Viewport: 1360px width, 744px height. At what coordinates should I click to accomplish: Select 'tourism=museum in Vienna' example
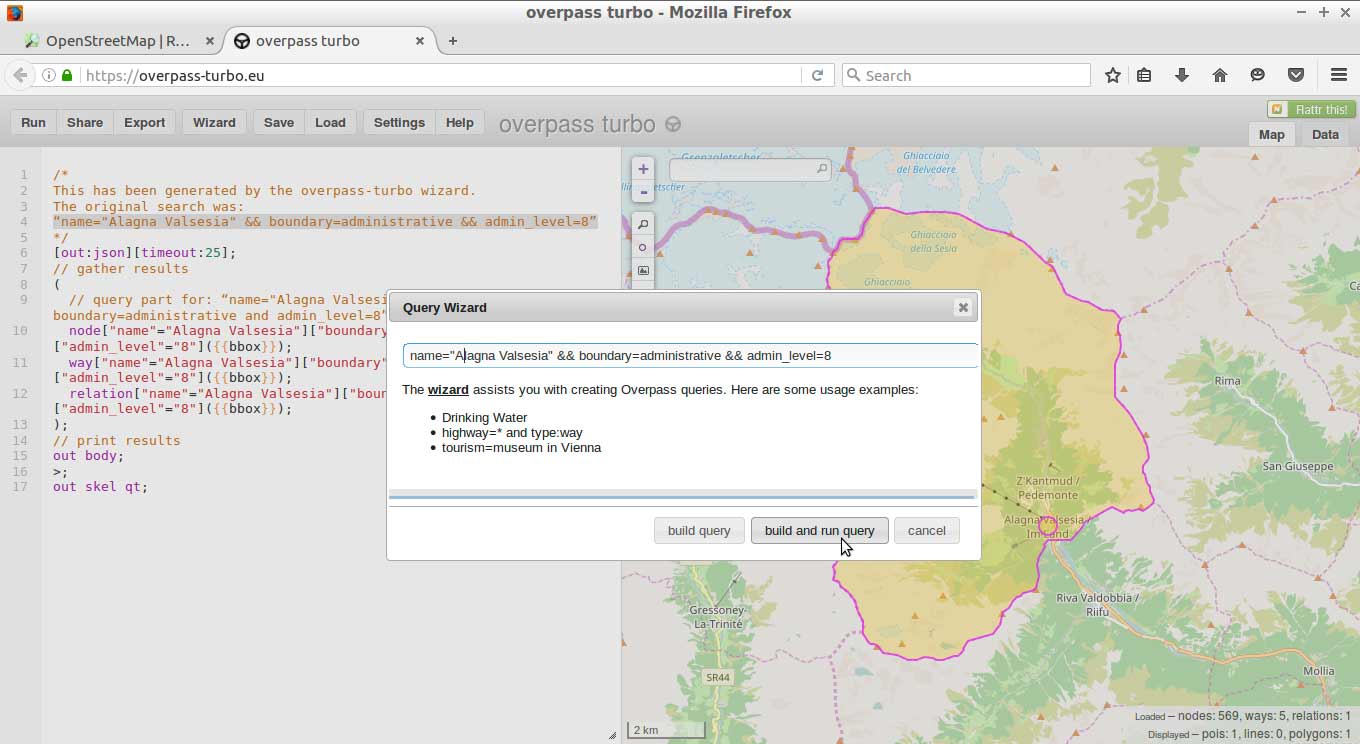pos(521,447)
